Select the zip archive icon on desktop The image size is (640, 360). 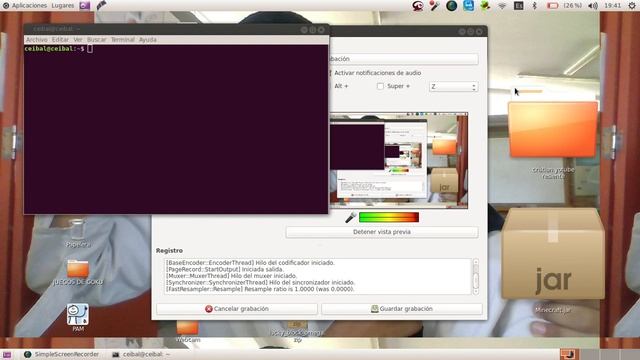pyautogui.click(x=297, y=331)
